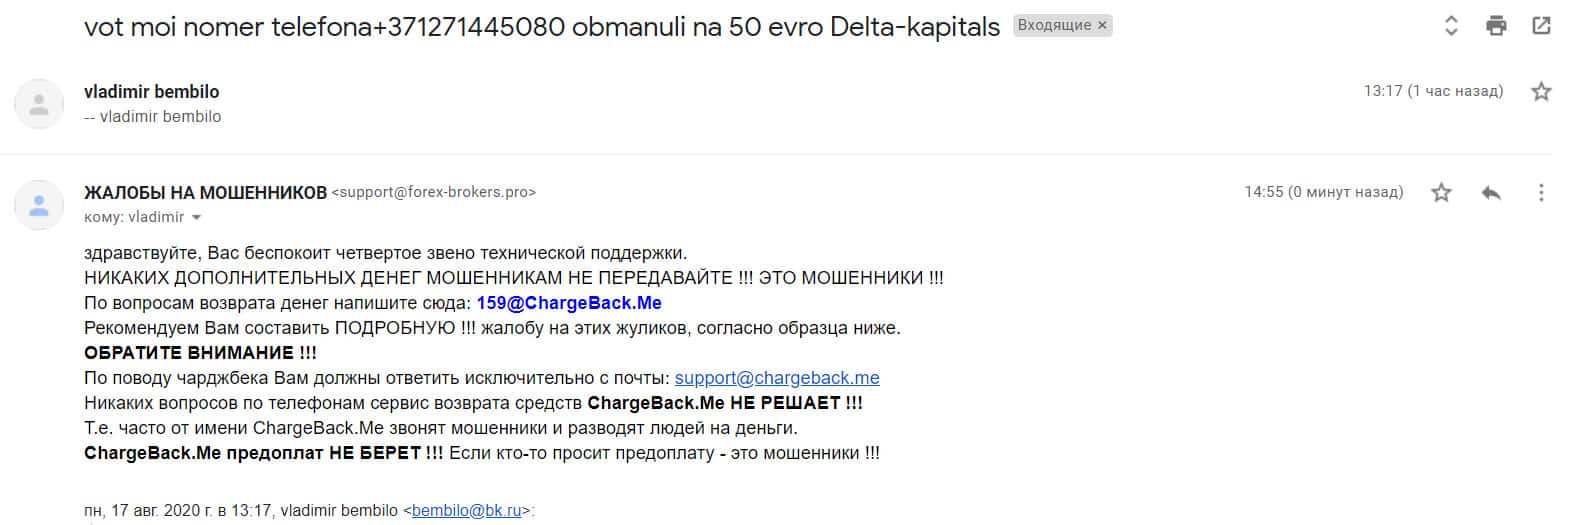Star the ЖАЛОБЫ НА МОШЕННИКОВ message

[1441, 192]
